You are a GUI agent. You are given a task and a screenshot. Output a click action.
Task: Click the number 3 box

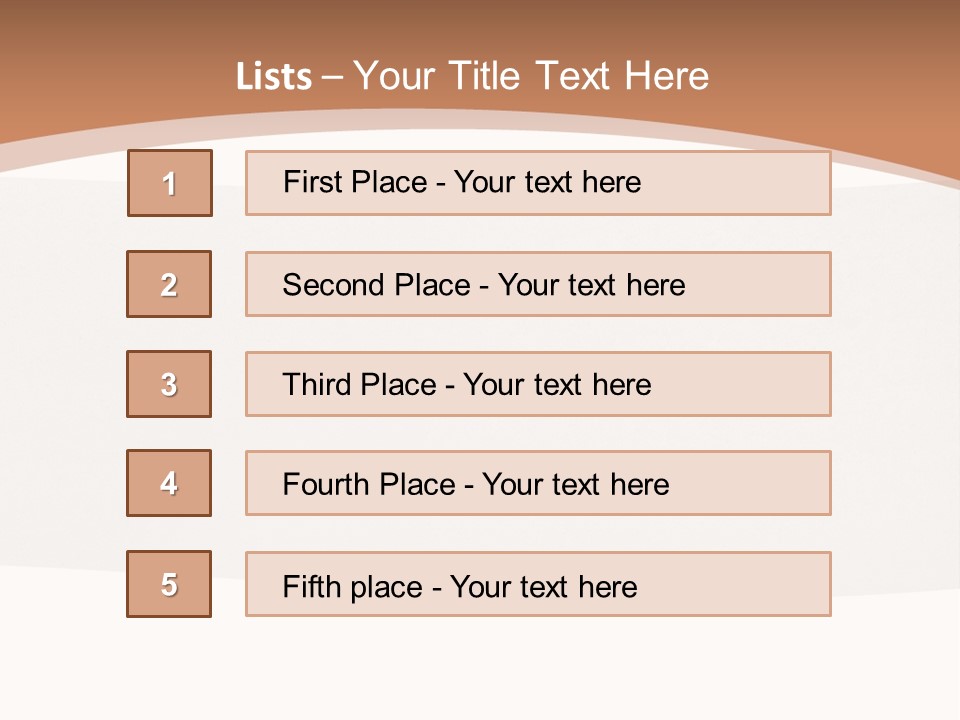pos(169,384)
